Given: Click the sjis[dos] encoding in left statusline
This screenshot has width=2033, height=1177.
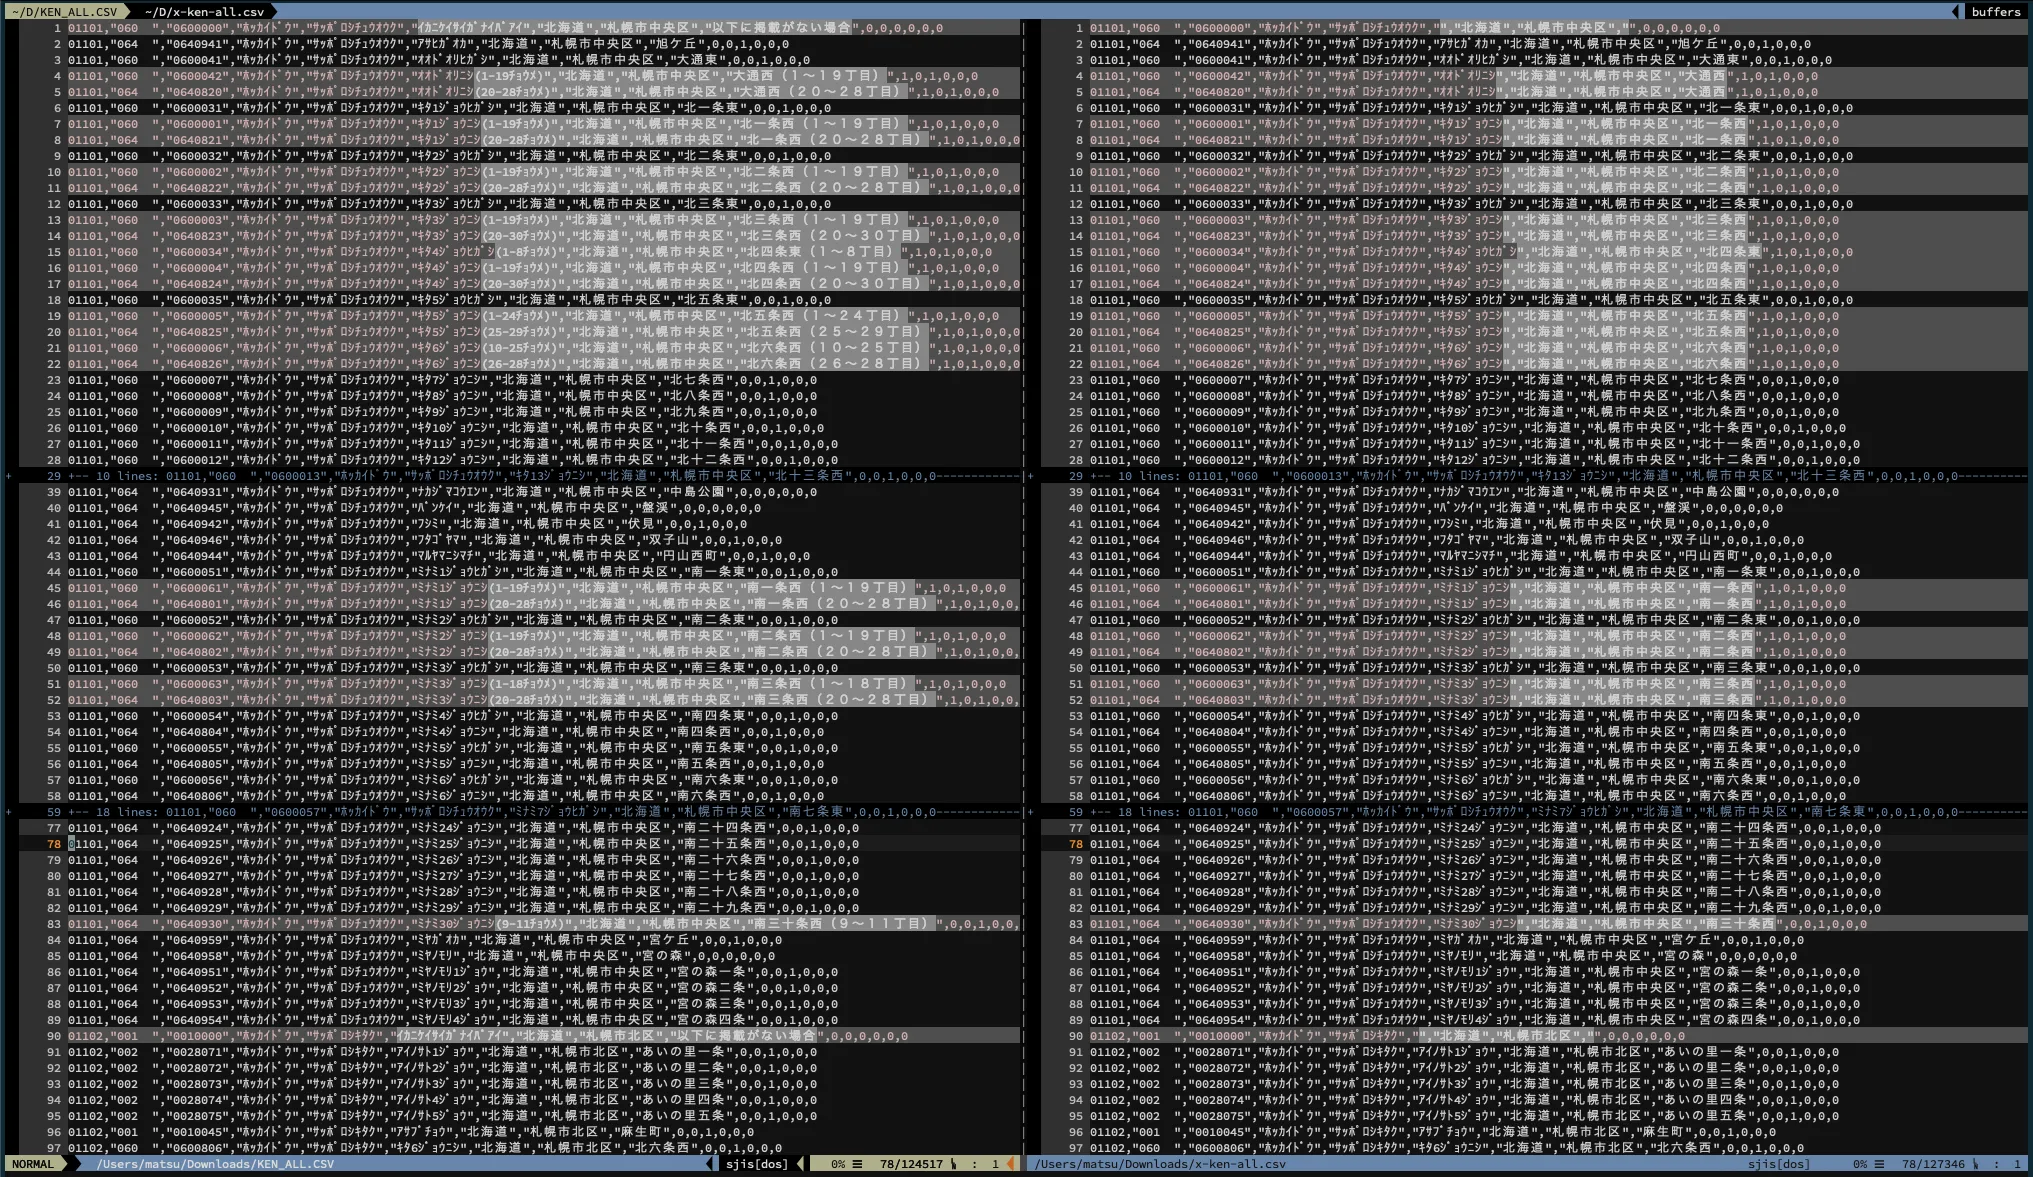Looking at the screenshot, I should coord(756,1164).
